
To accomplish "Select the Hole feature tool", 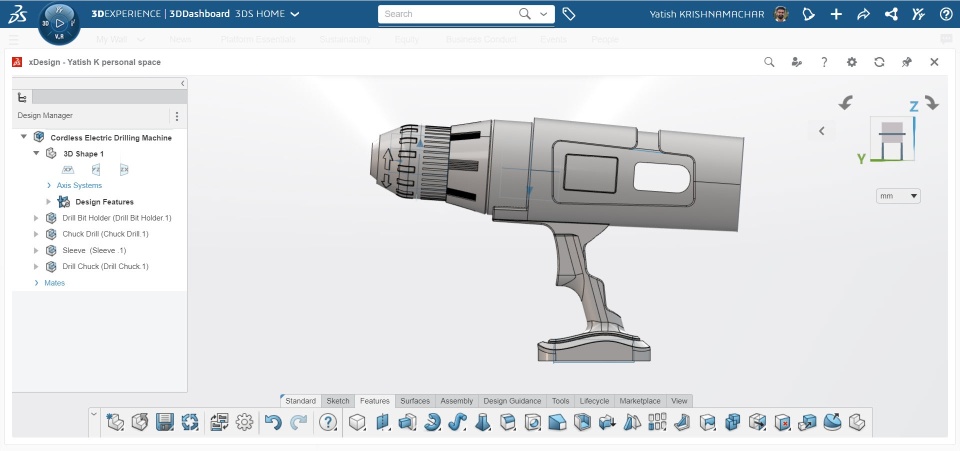I will [533, 422].
